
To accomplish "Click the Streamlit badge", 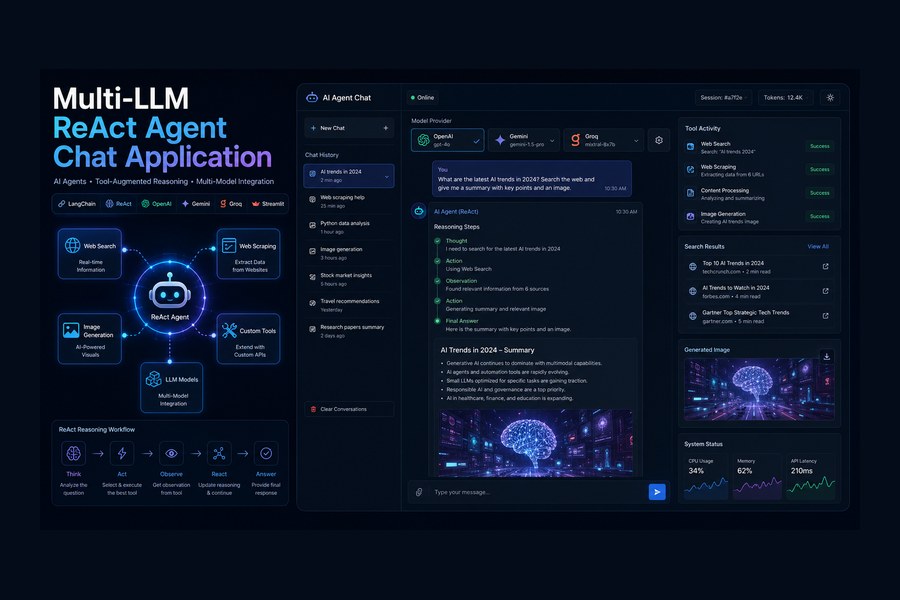I will pos(268,204).
